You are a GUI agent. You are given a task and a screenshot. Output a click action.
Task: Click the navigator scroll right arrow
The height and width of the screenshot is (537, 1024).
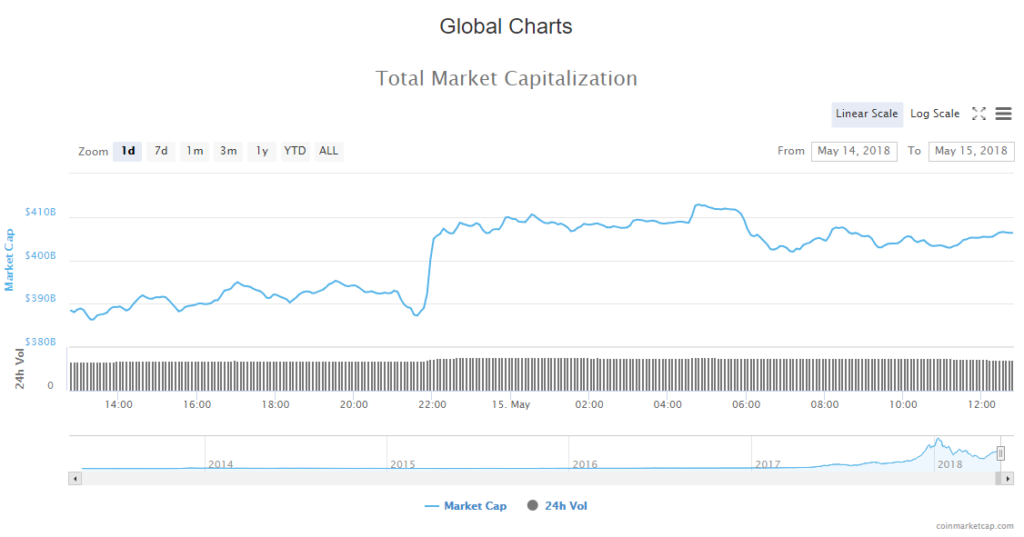pyautogui.click(x=1008, y=478)
